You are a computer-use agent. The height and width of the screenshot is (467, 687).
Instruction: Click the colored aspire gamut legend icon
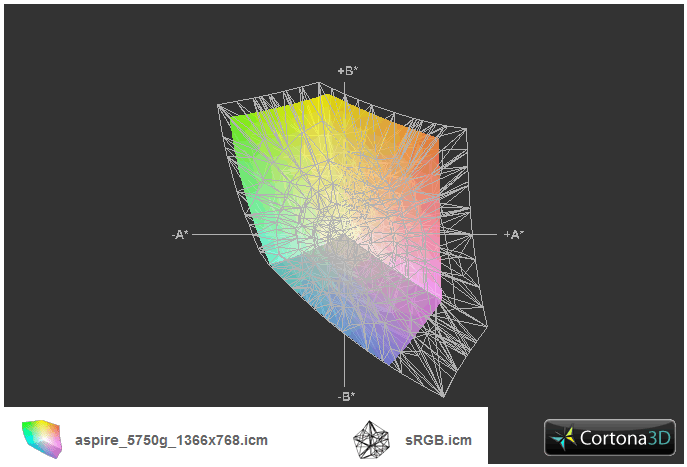(42, 439)
